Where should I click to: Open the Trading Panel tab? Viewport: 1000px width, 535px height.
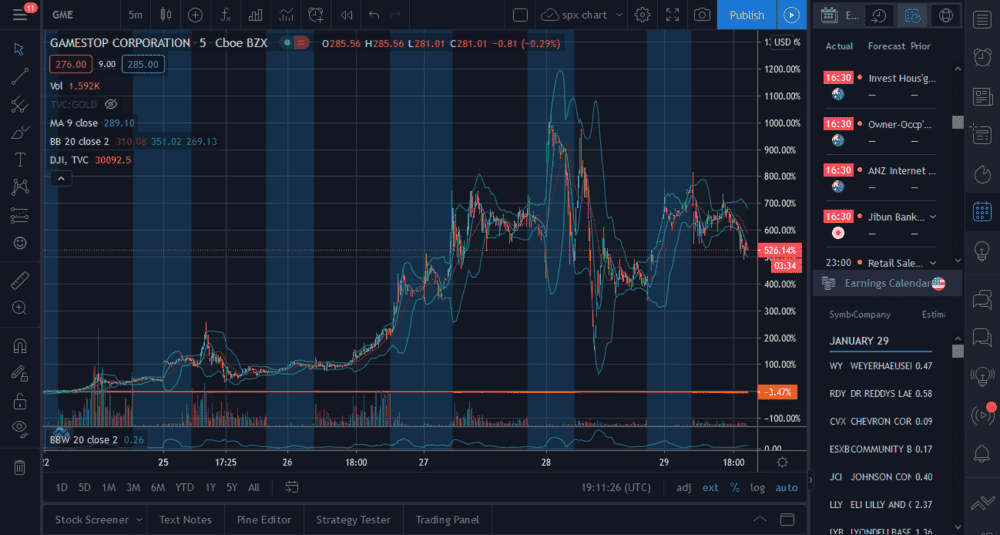[447, 520]
